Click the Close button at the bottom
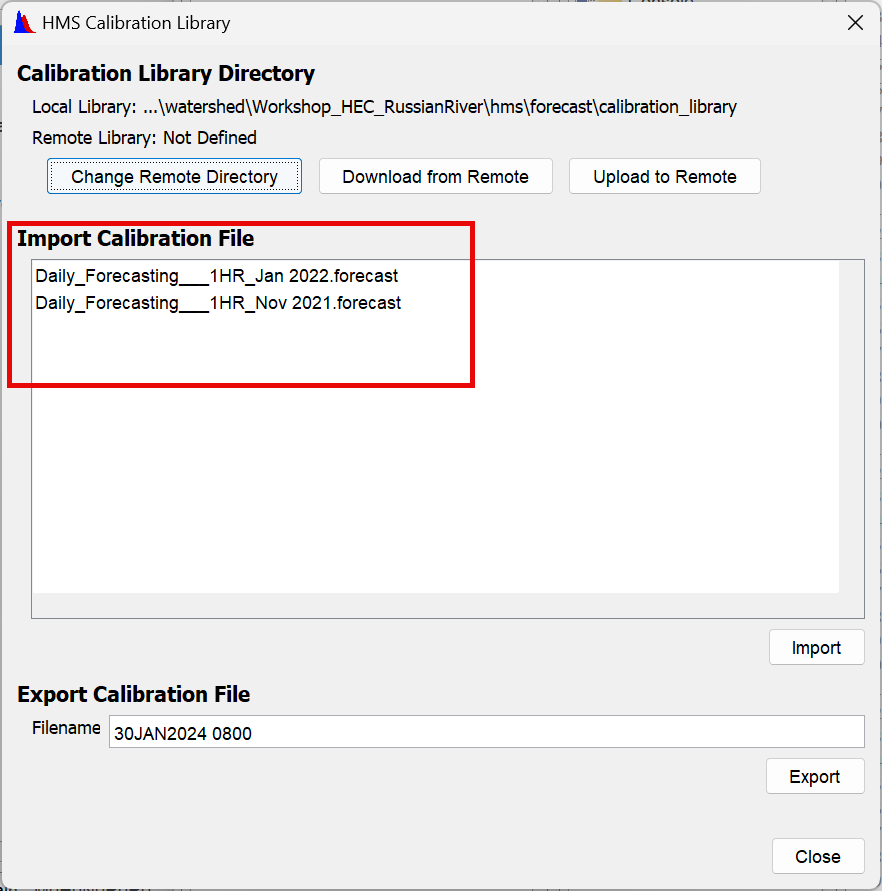Image resolution: width=882 pixels, height=891 pixels. [x=817, y=856]
